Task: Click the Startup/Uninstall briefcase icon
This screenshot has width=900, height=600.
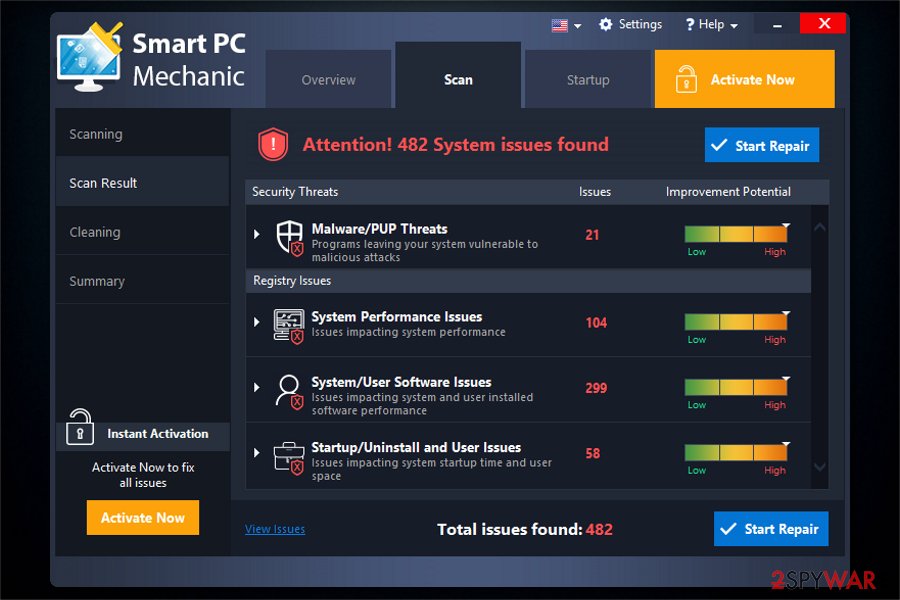Action: coord(289,458)
